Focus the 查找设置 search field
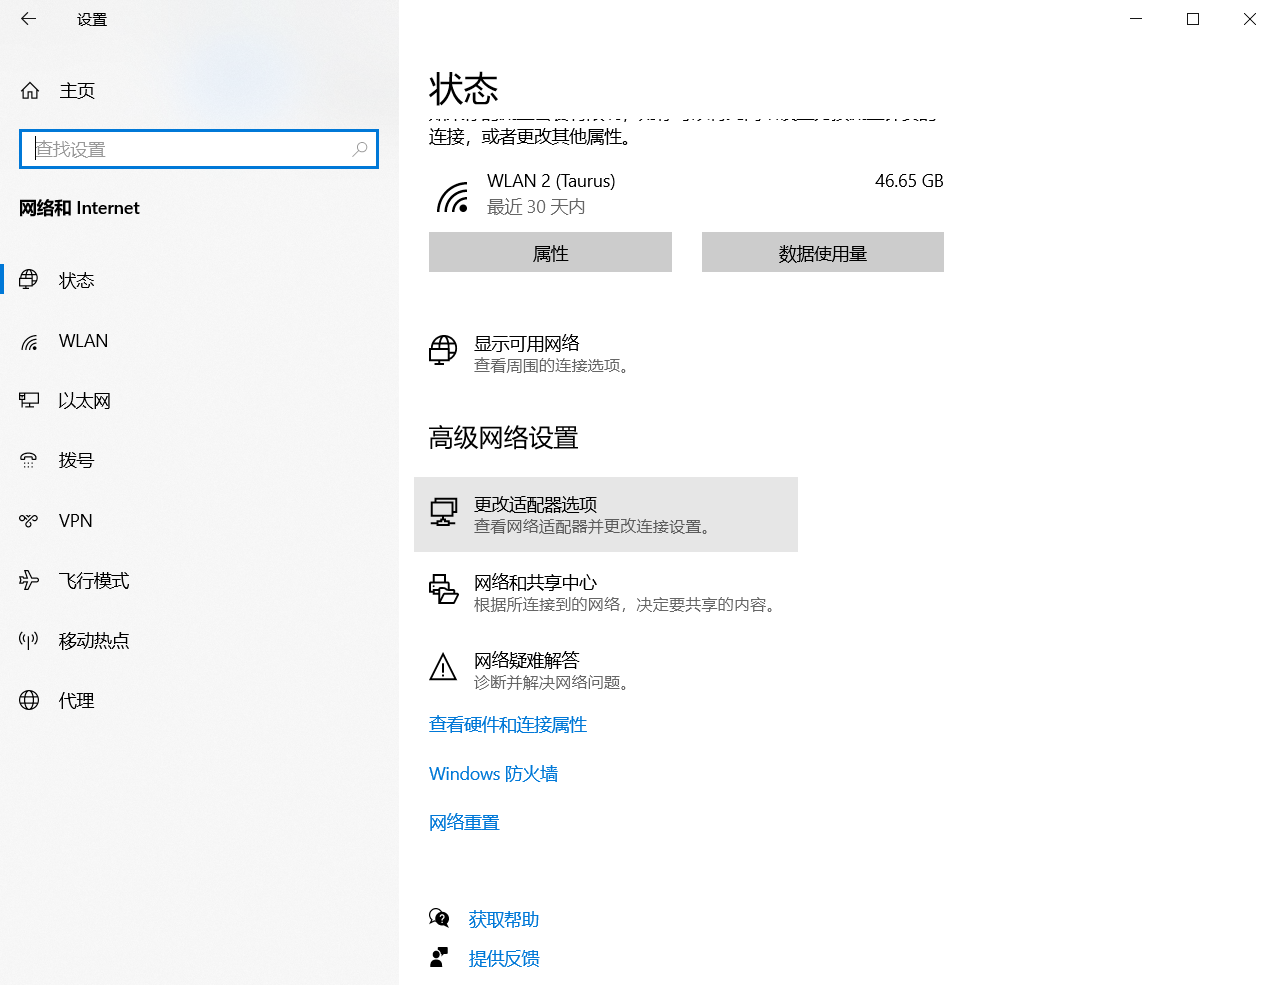 click(x=190, y=149)
